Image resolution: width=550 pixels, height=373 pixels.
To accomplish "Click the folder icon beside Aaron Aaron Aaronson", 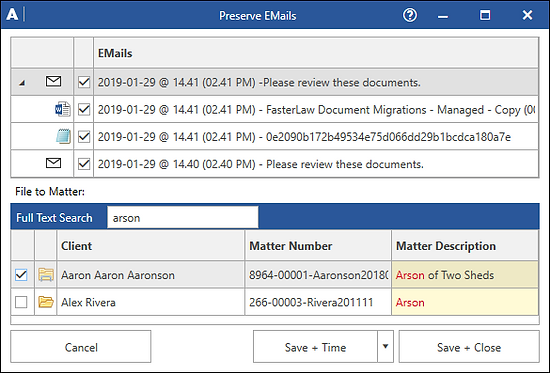I will click(x=46, y=275).
